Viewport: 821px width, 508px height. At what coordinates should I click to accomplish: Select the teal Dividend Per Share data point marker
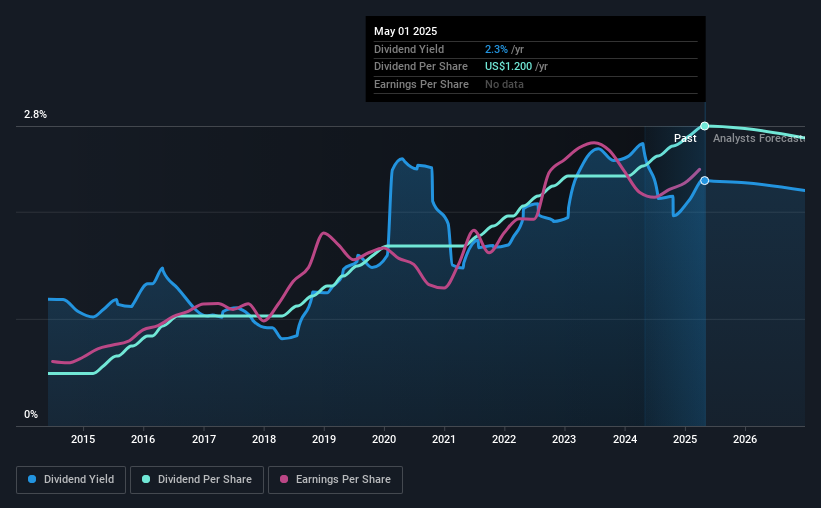[705, 126]
